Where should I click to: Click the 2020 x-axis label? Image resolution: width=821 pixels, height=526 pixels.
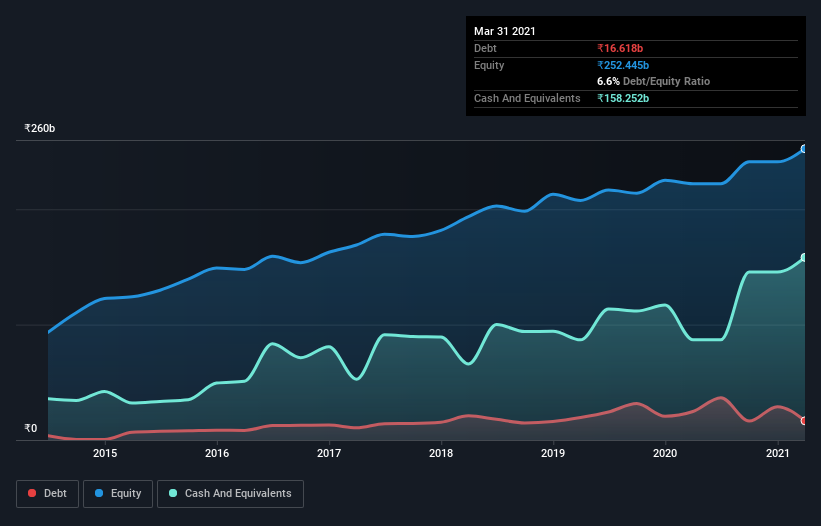(665, 453)
